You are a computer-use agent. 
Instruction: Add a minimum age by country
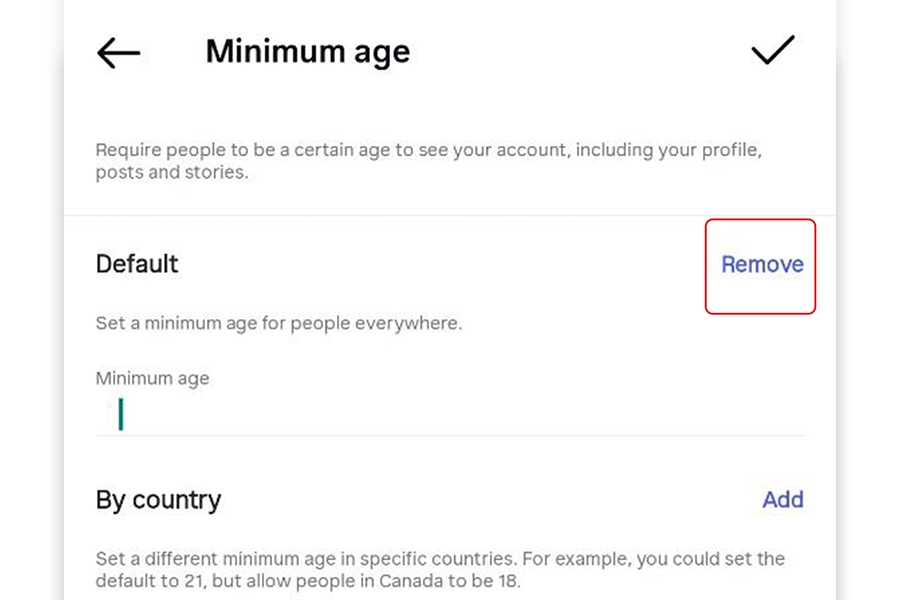[x=782, y=500]
